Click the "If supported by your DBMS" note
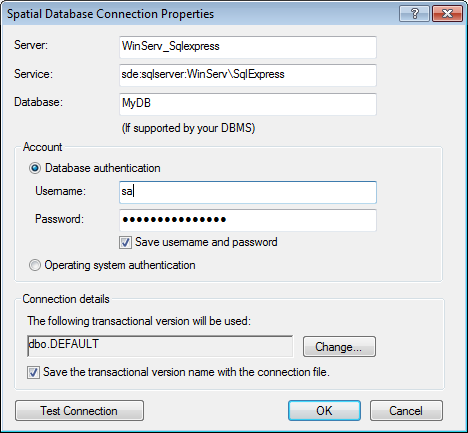The width and height of the screenshot is (468, 433). (188, 128)
